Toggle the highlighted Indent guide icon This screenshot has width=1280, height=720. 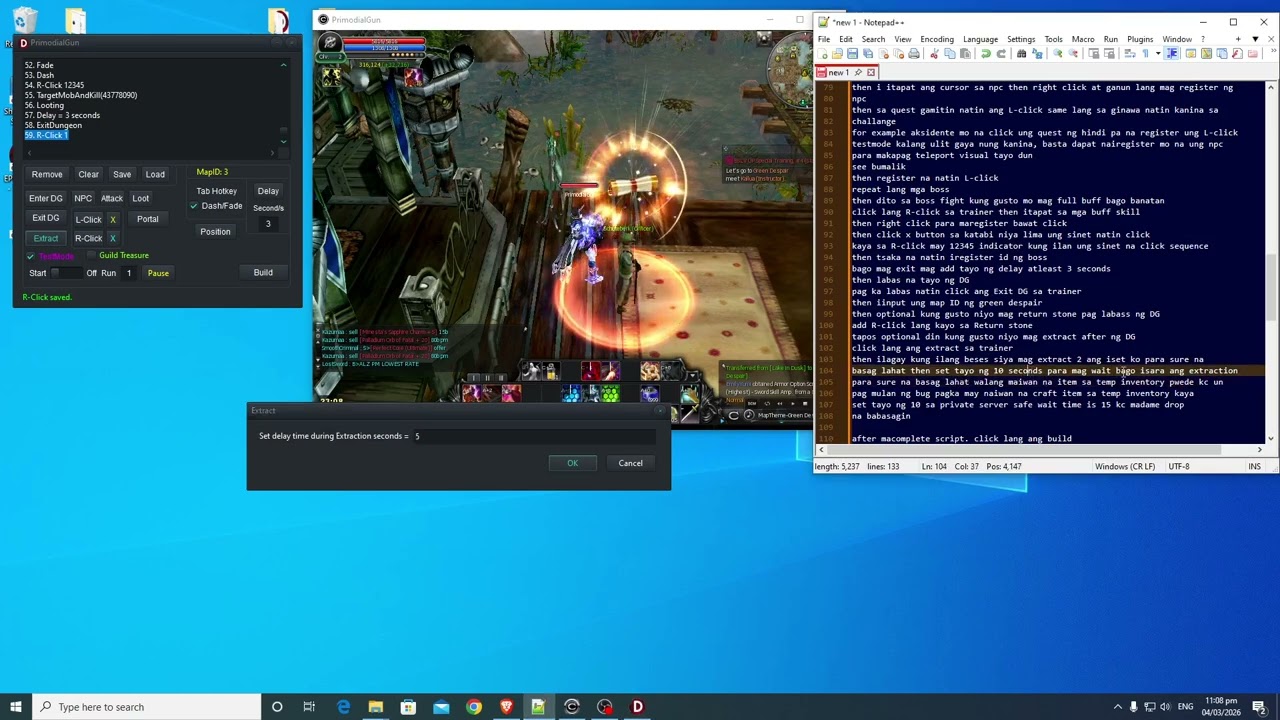1172,53
